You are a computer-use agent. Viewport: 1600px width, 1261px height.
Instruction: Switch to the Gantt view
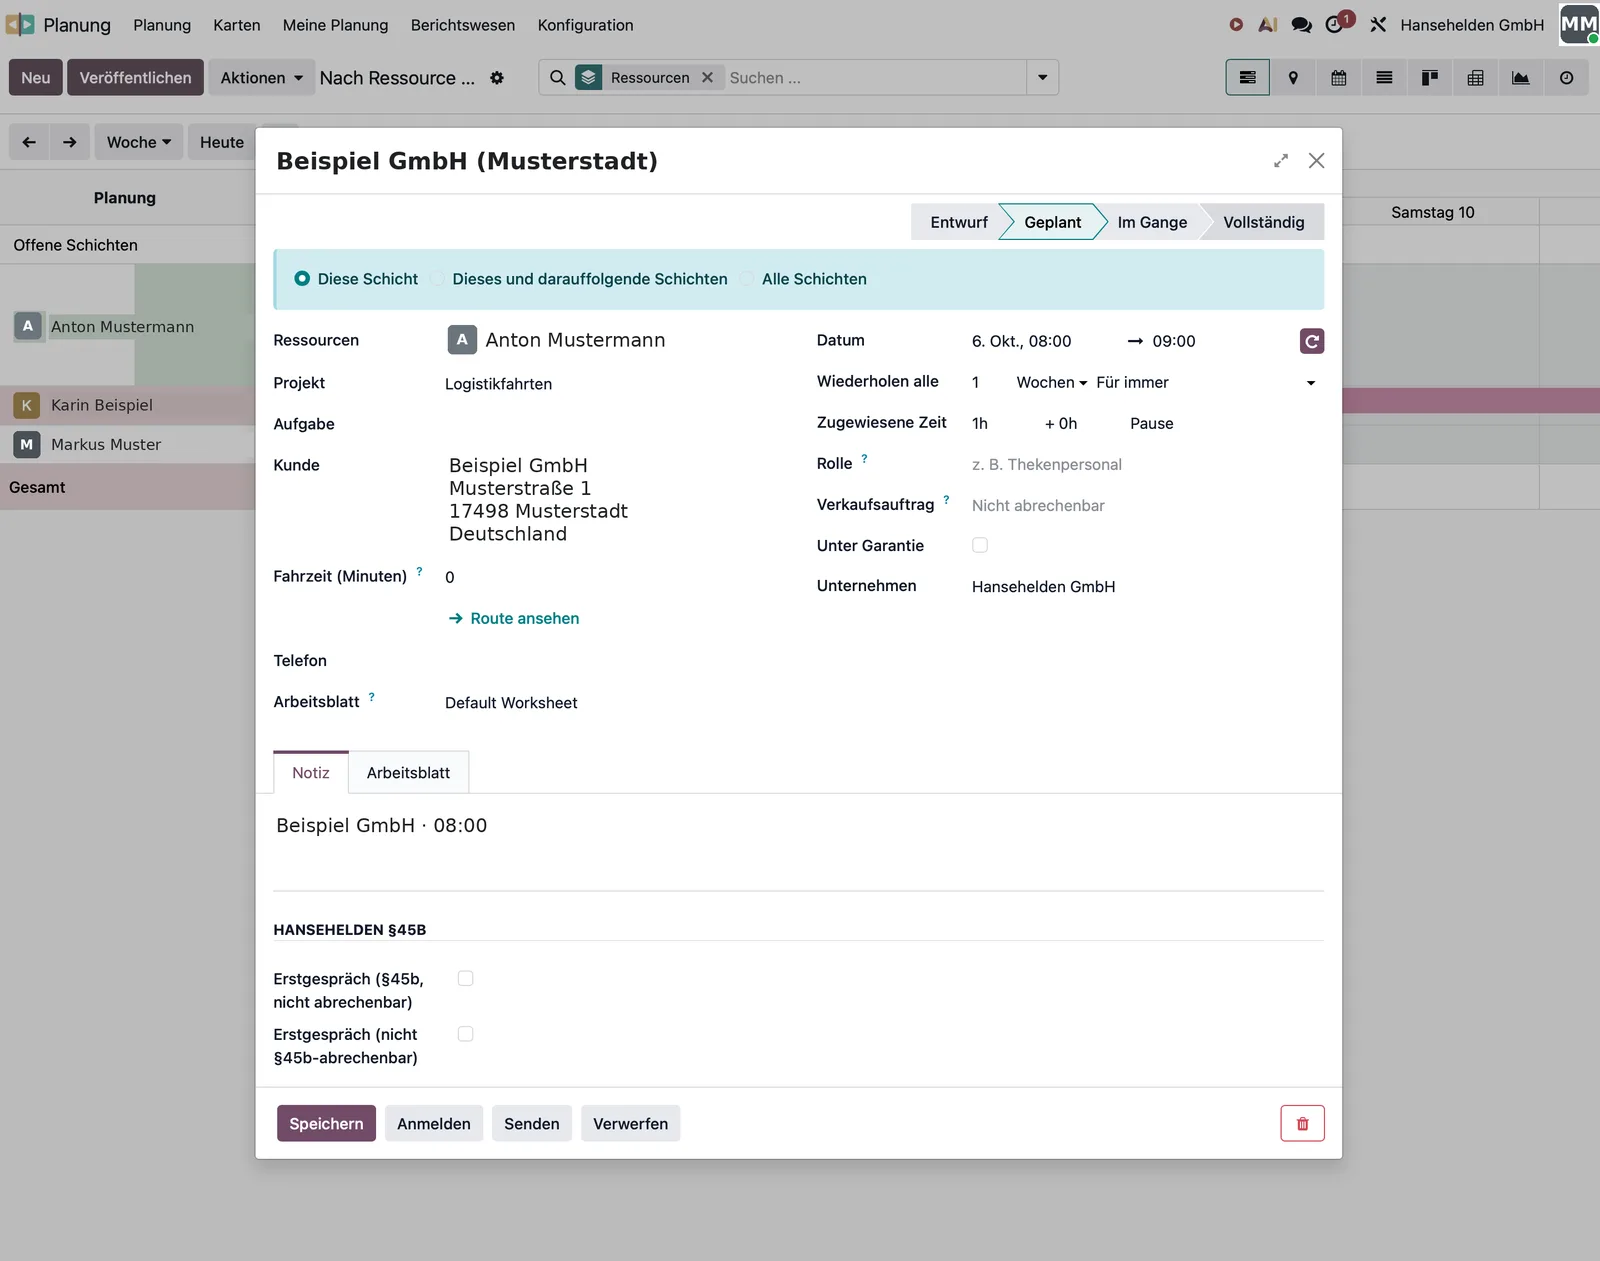(1248, 78)
